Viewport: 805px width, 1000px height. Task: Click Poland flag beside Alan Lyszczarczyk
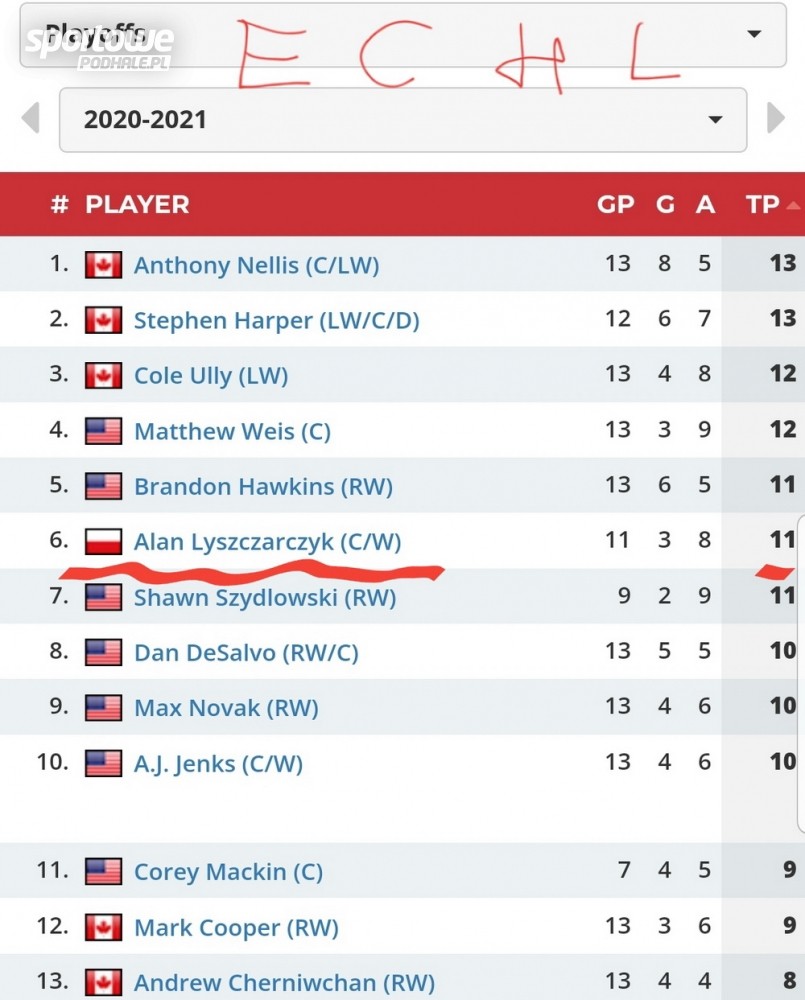click(103, 542)
